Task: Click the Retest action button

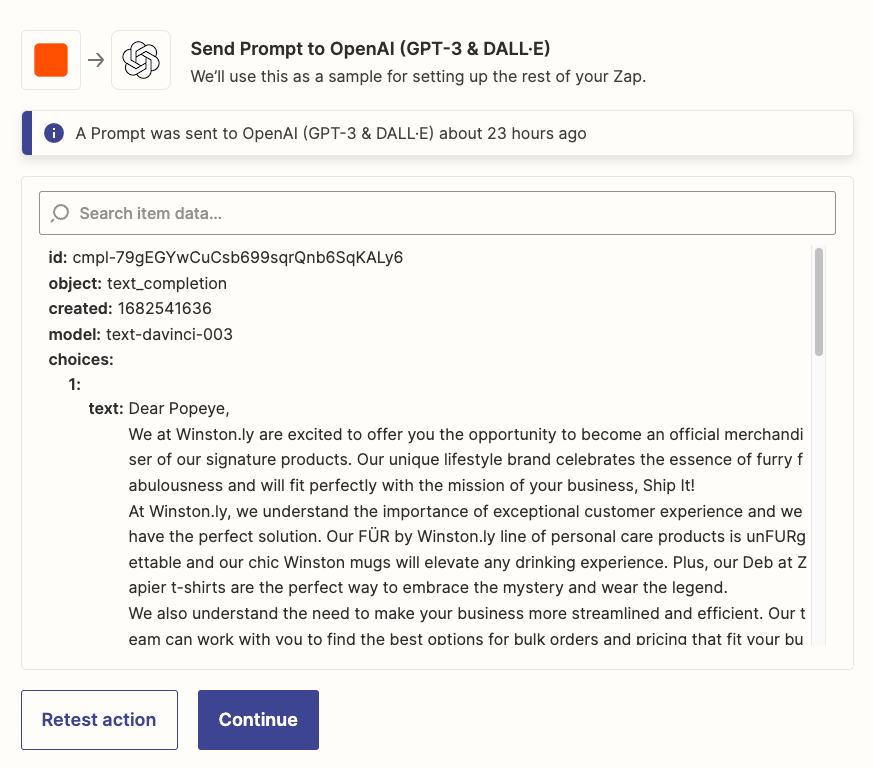Action: tap(99, 720)
